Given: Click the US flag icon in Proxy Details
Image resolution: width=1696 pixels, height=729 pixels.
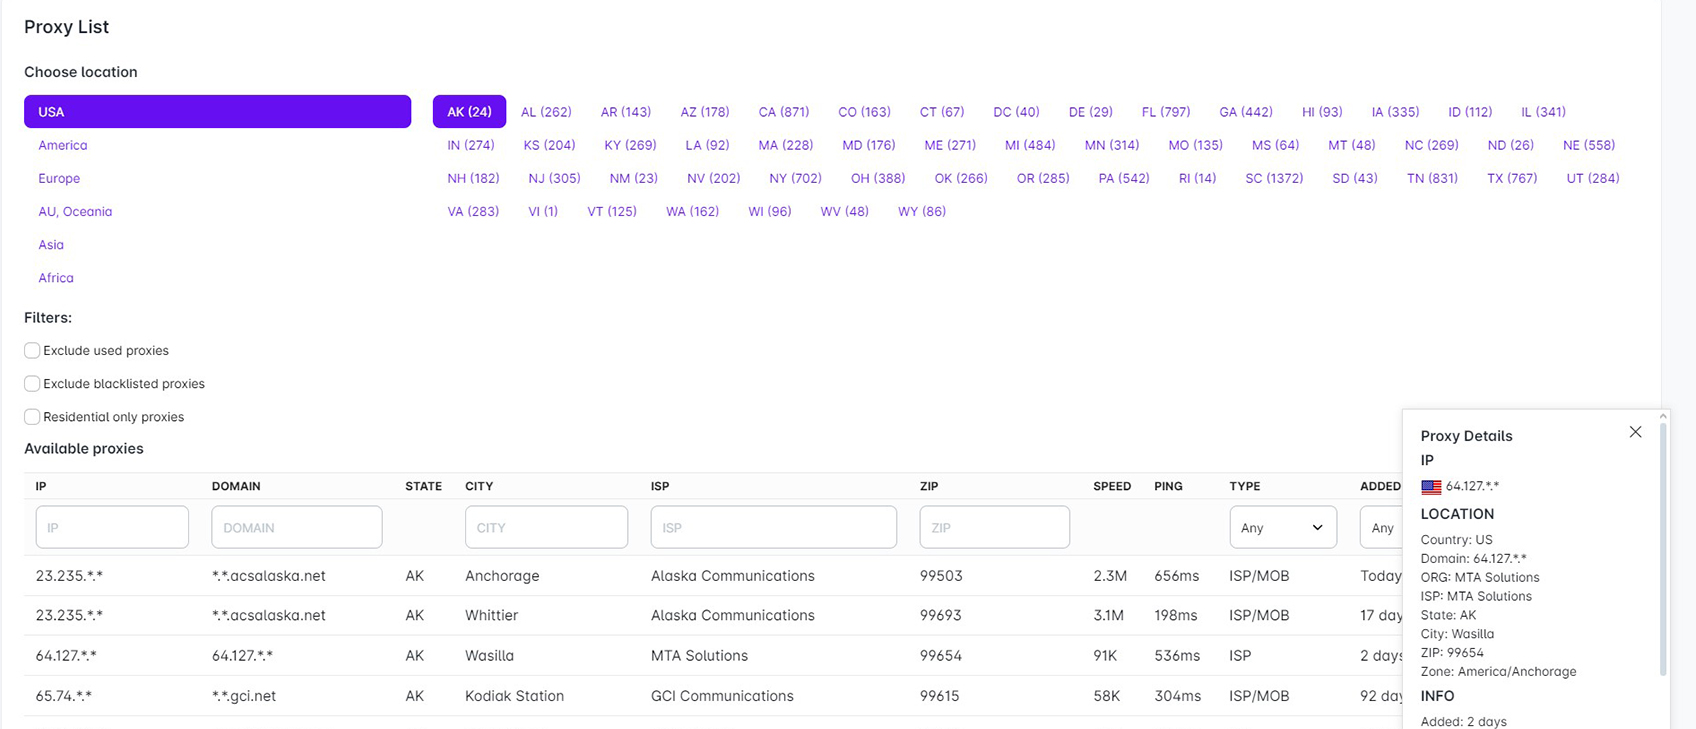Looking at the screenshot, I should tap(1431, 487).
